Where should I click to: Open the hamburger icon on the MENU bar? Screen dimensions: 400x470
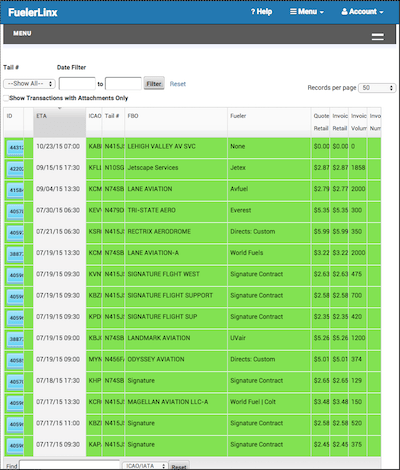pos(378,36)
